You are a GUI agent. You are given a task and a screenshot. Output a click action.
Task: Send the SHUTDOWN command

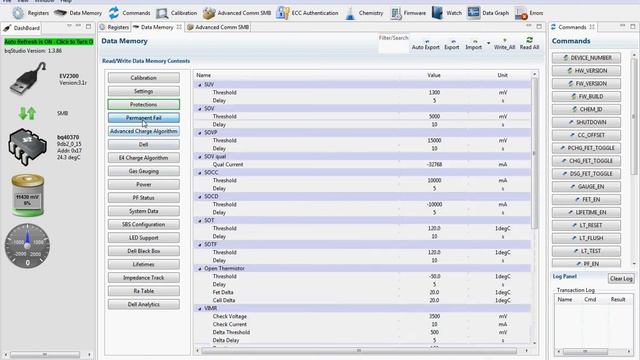click(587, 122)
